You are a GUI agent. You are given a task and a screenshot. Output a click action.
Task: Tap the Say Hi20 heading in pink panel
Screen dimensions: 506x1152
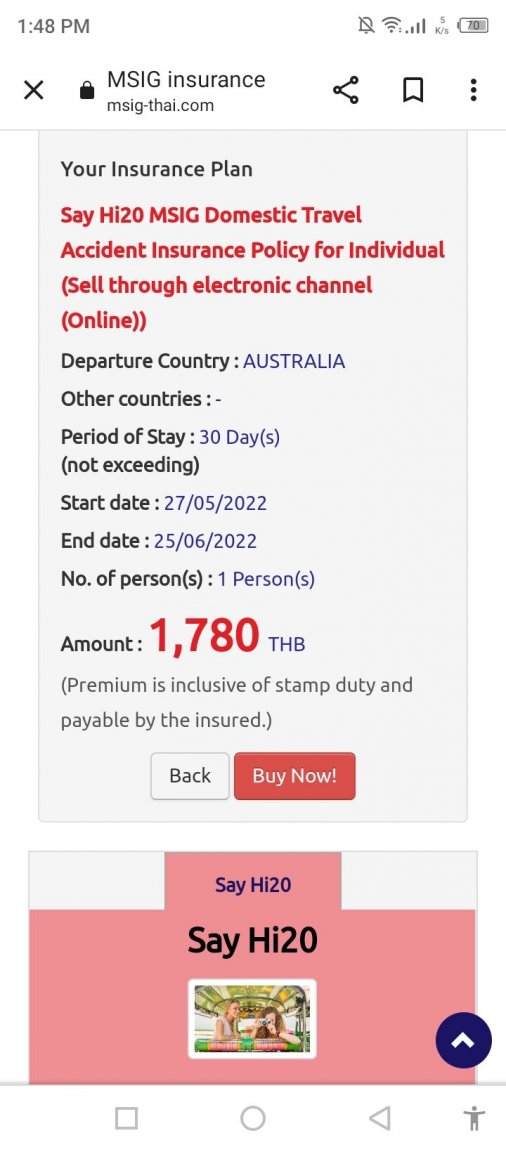point(253,940)
